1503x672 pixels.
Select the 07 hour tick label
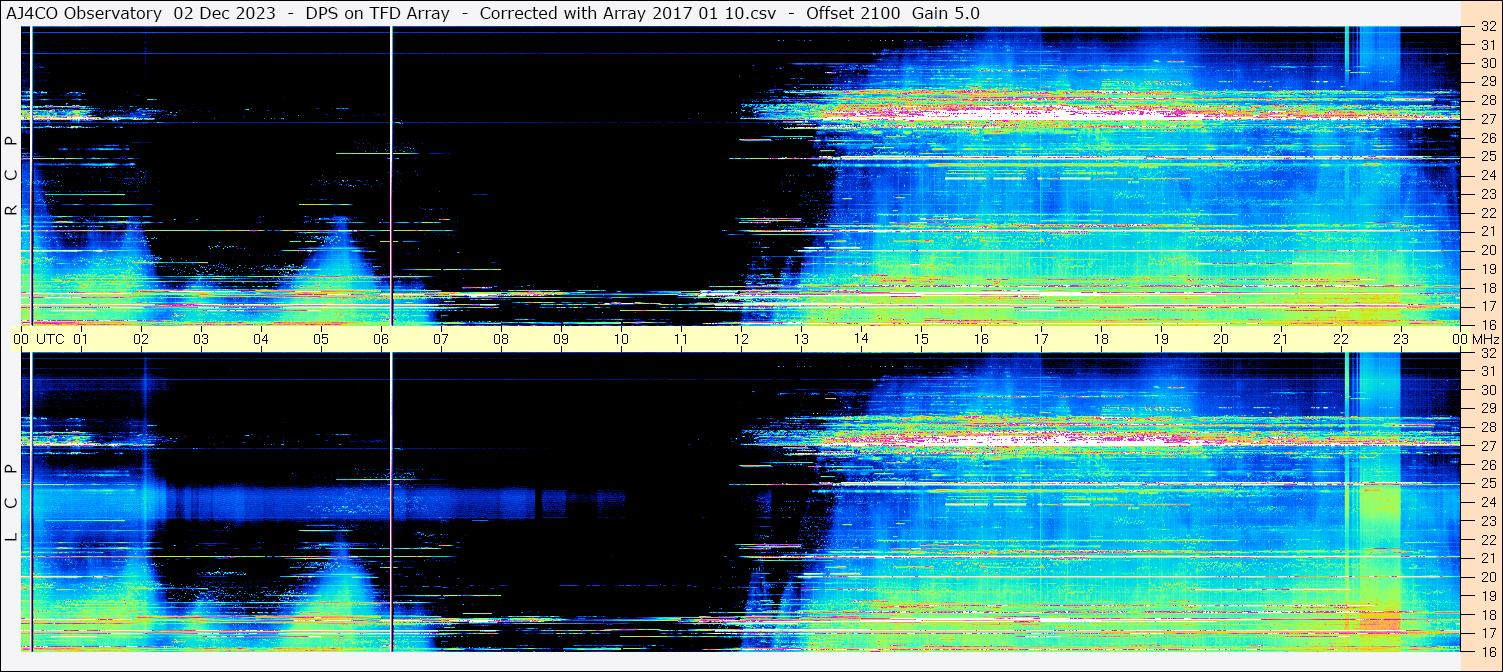point(441,339)
